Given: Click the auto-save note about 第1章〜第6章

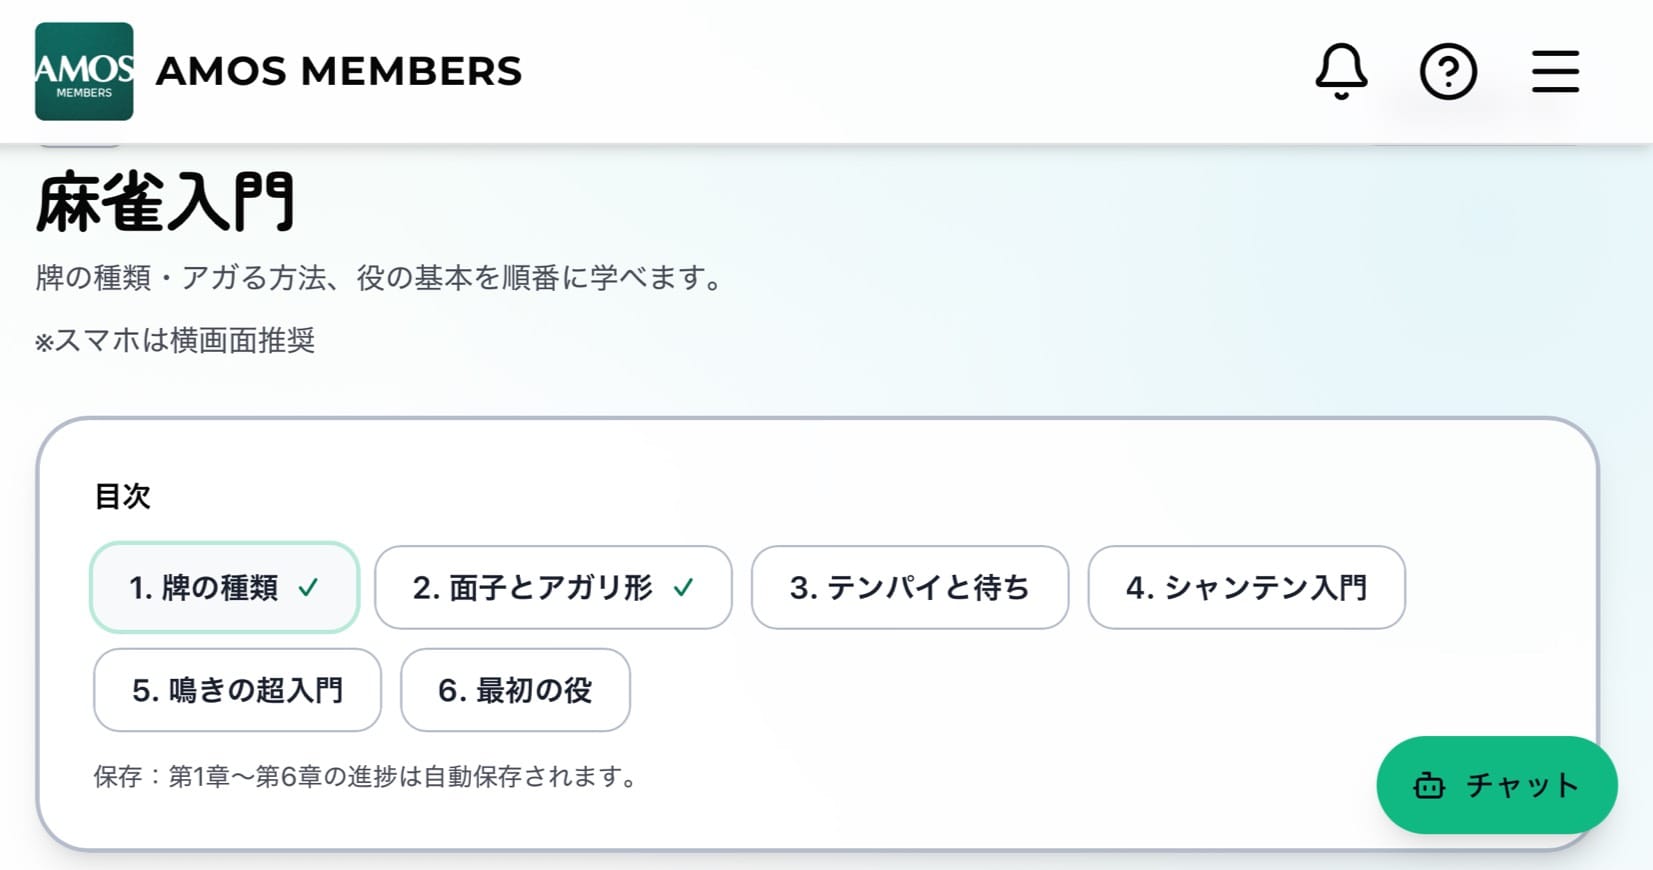Looking at the screenshot, I should (366, 777).
